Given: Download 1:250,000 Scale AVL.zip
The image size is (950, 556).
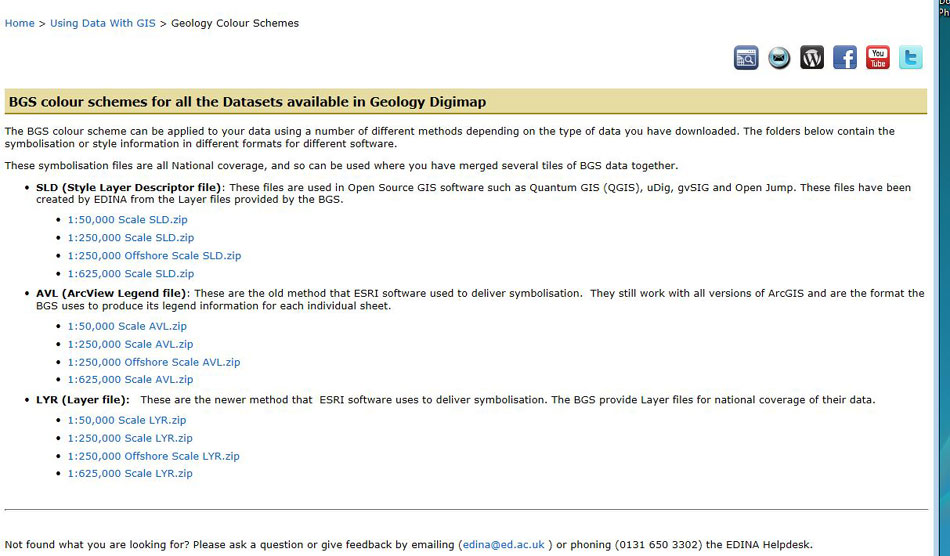Looking at the screenshot, I should coord(130,344).
